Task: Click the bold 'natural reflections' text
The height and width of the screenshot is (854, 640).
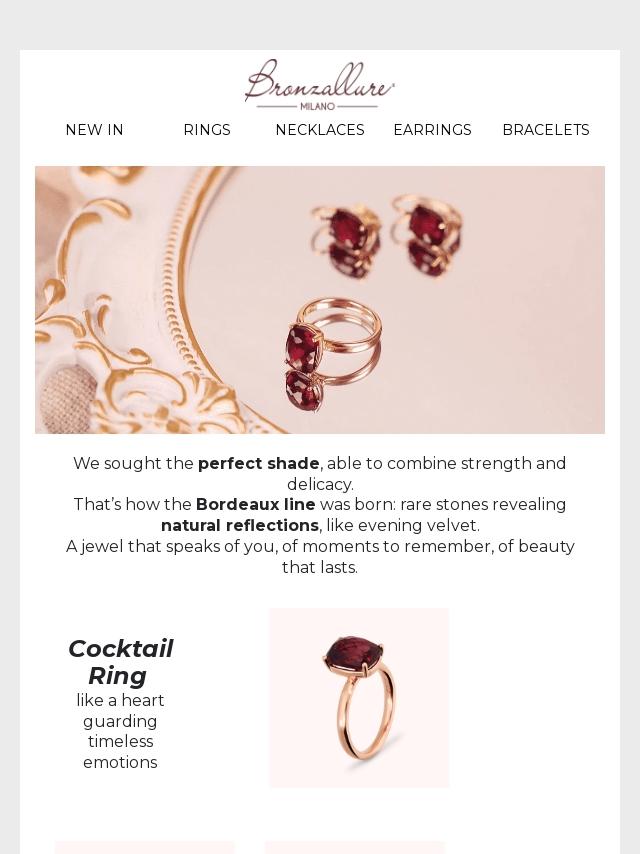Action: coord(240,526)
